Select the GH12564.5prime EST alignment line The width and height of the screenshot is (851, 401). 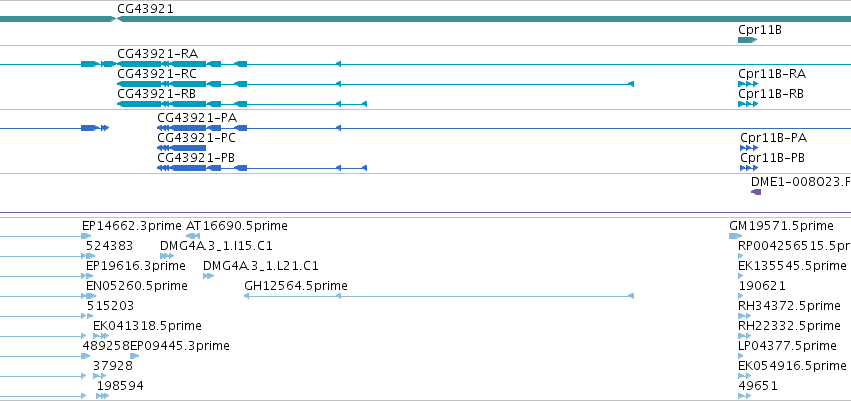coord(439,296)
